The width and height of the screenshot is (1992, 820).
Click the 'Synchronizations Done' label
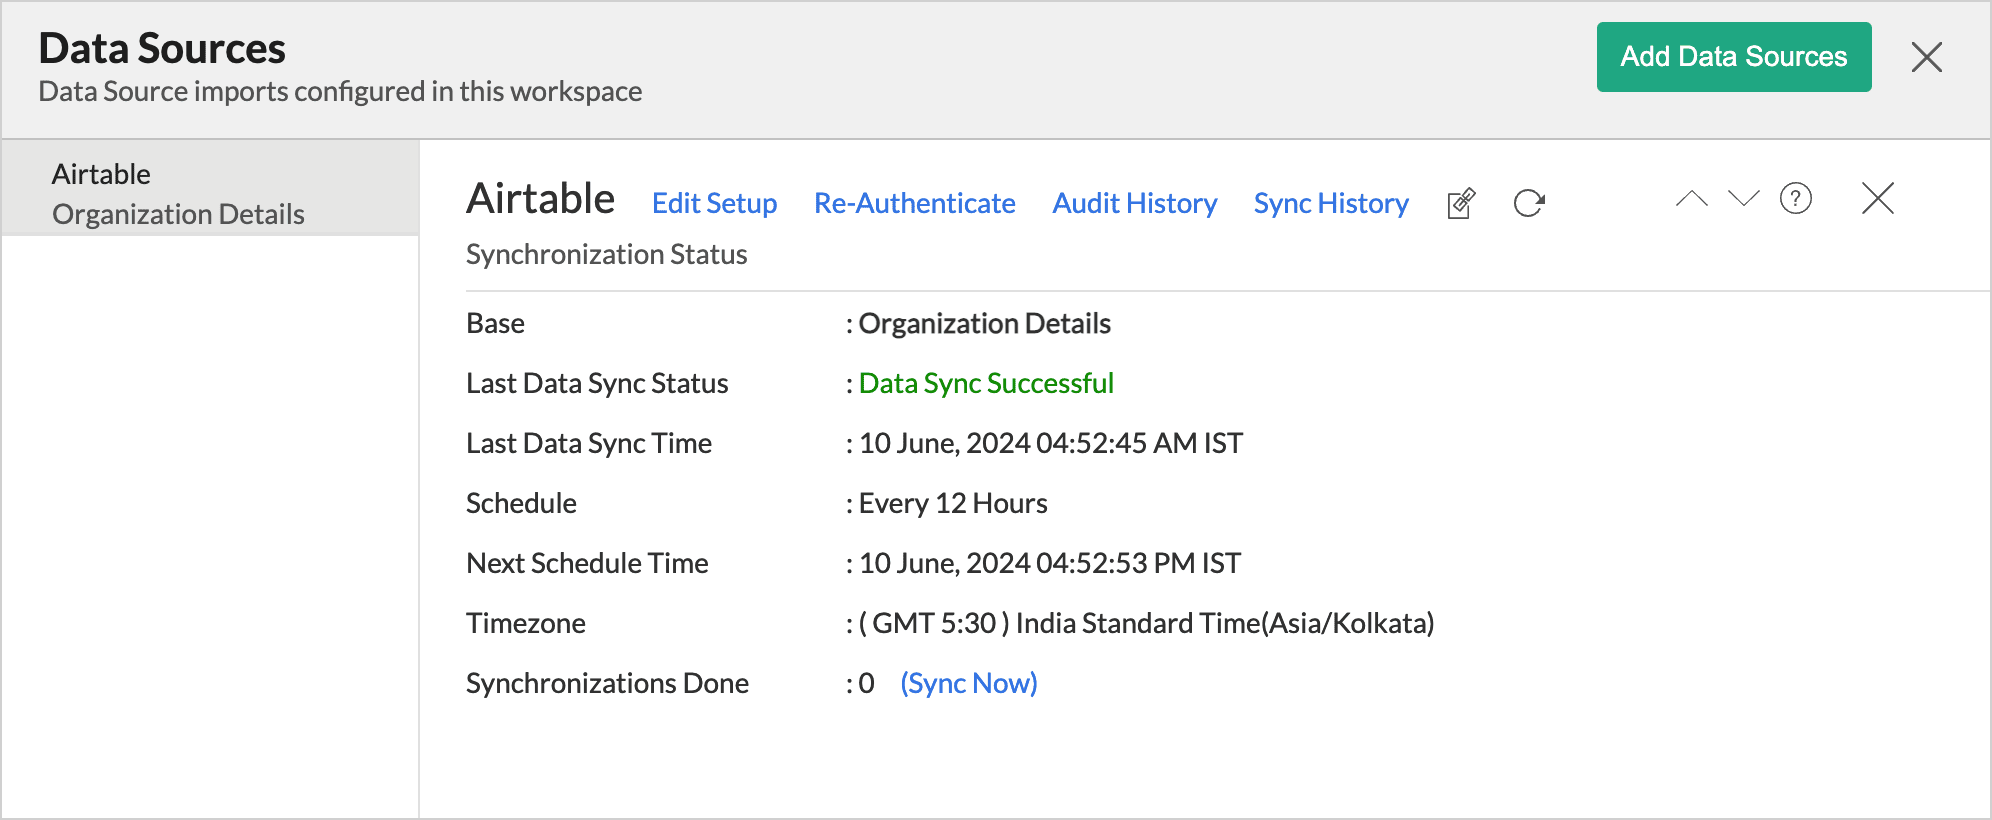click(607, 683)
